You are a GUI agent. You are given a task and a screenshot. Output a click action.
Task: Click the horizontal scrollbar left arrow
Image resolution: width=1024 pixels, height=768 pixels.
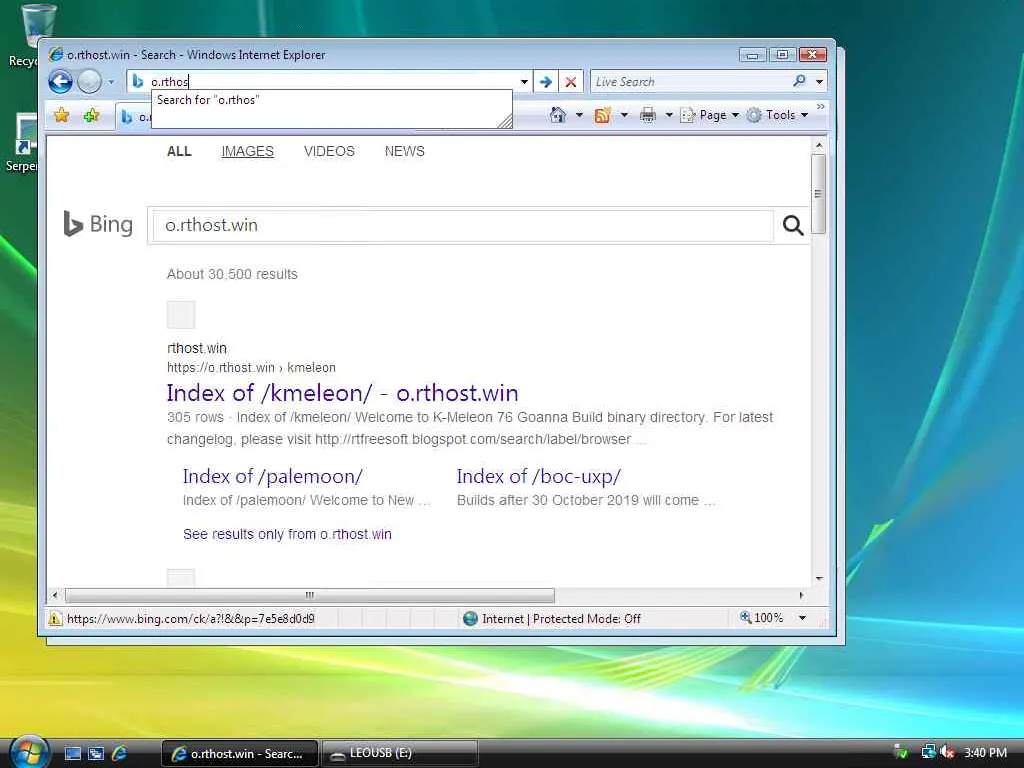(x=56, y=595)
